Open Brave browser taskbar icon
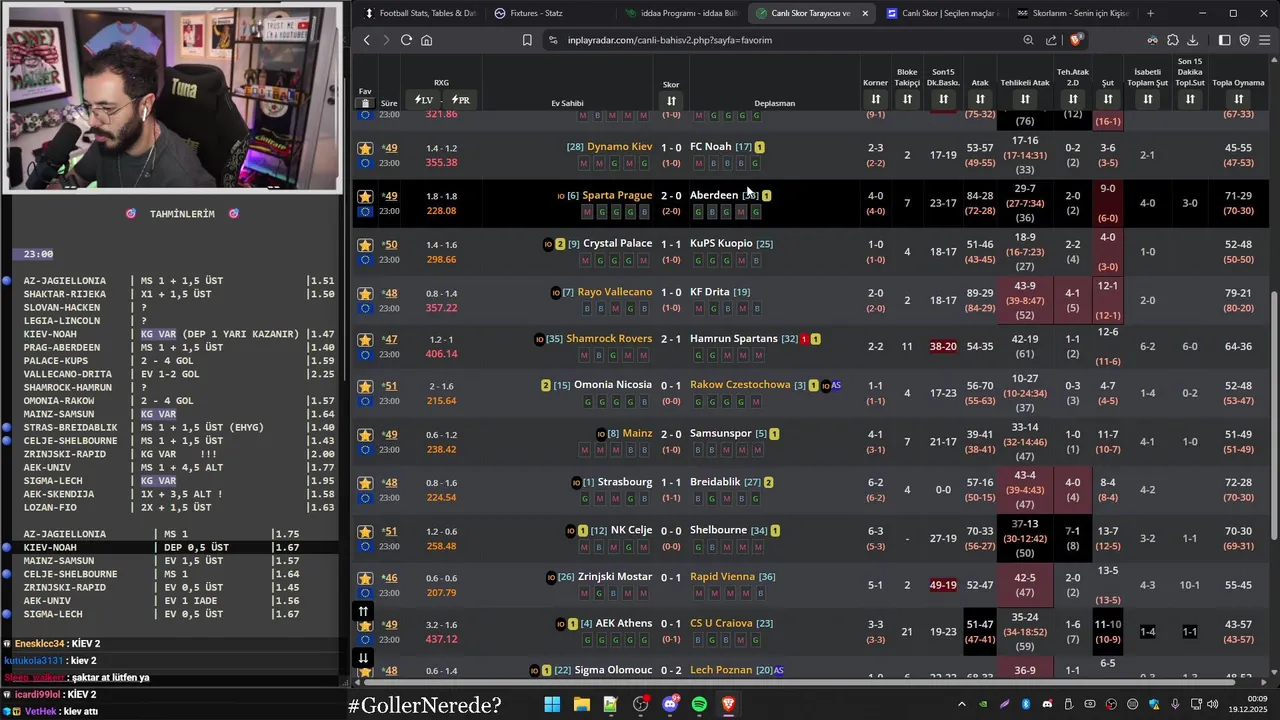This screenshot has height=720, width=1280. 728,704
